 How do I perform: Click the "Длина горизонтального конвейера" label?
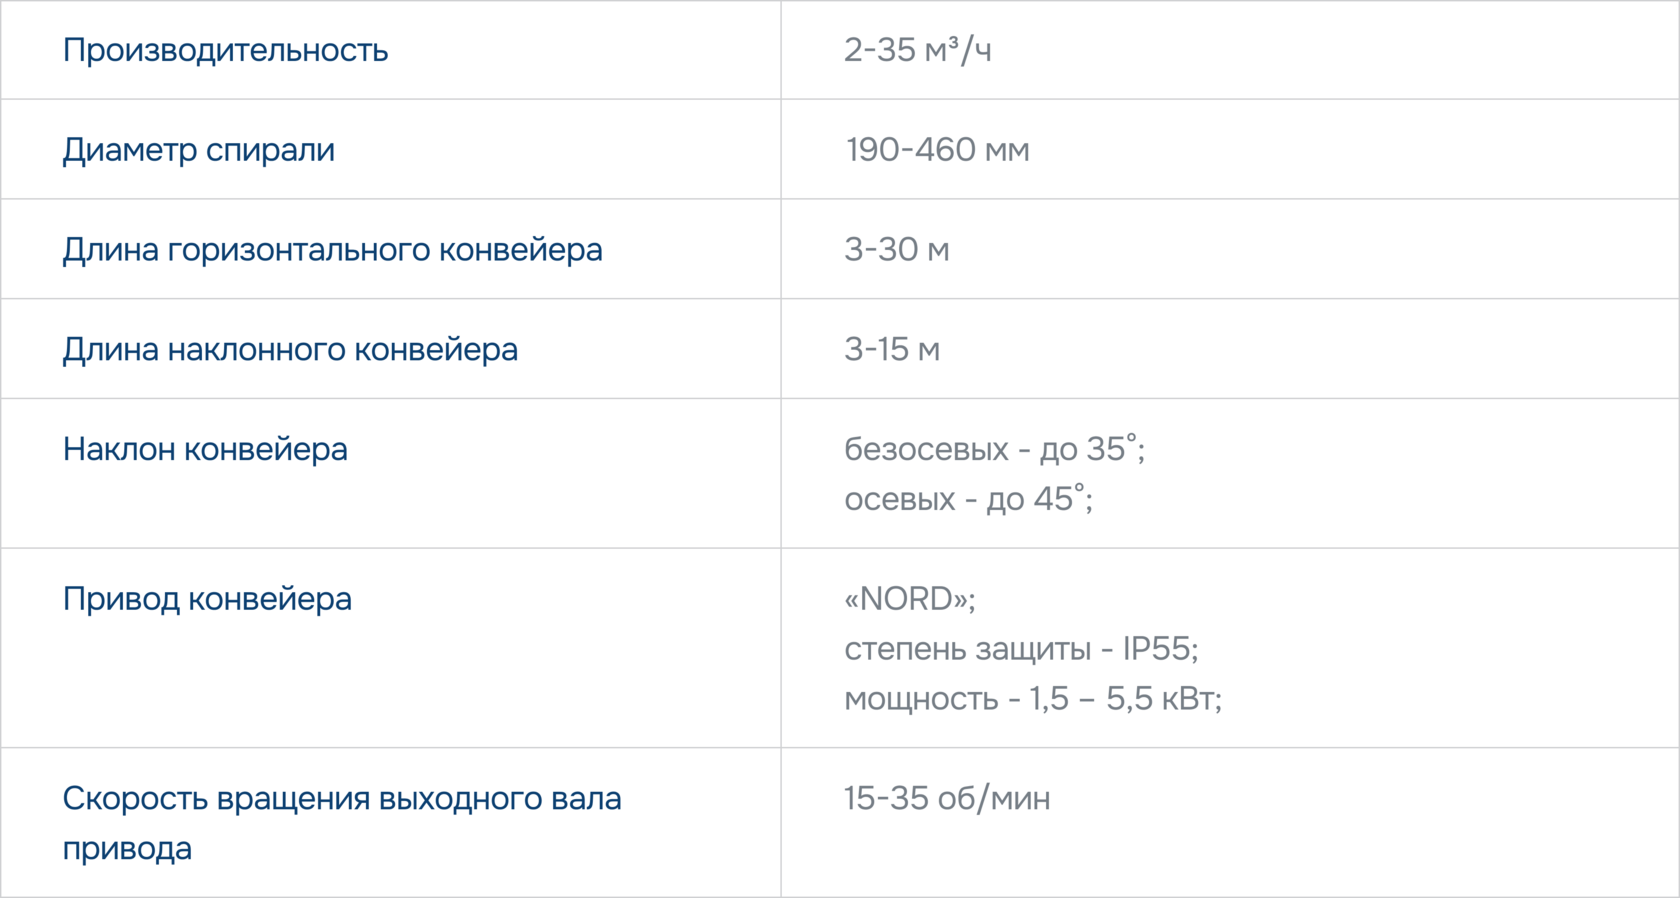pyautogui.click(x=332, y=250)
